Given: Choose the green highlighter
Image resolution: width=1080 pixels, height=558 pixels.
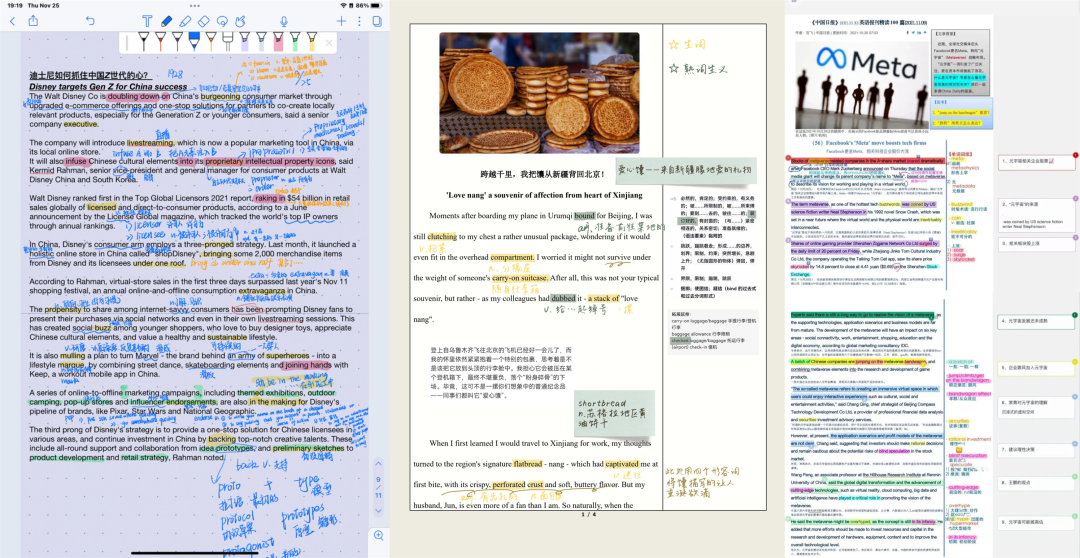Looking at the screenshot, I should [x=295, y=42].
